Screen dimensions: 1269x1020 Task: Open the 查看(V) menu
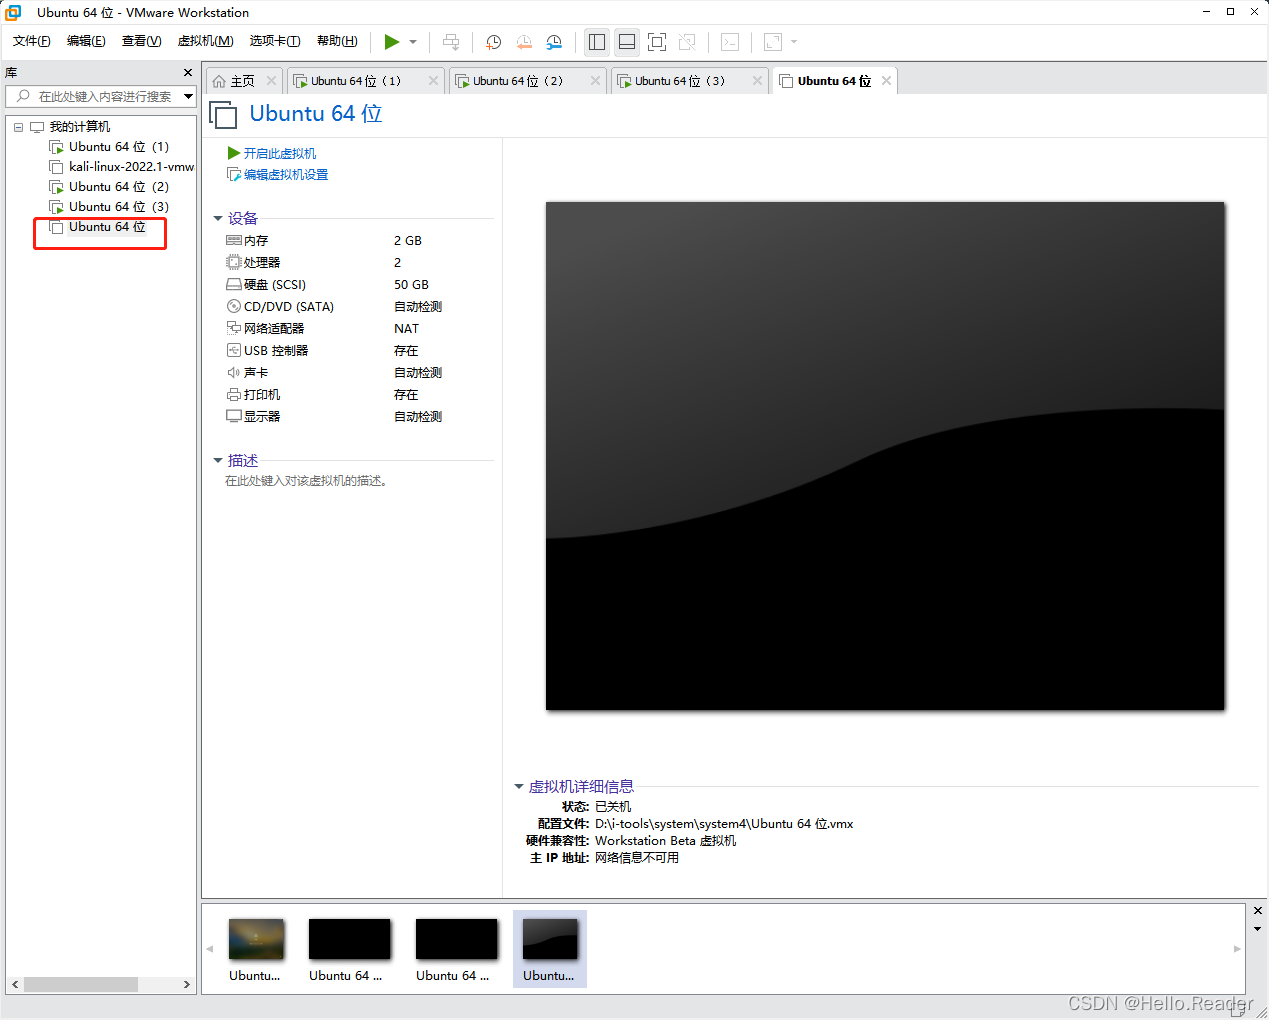141,41
